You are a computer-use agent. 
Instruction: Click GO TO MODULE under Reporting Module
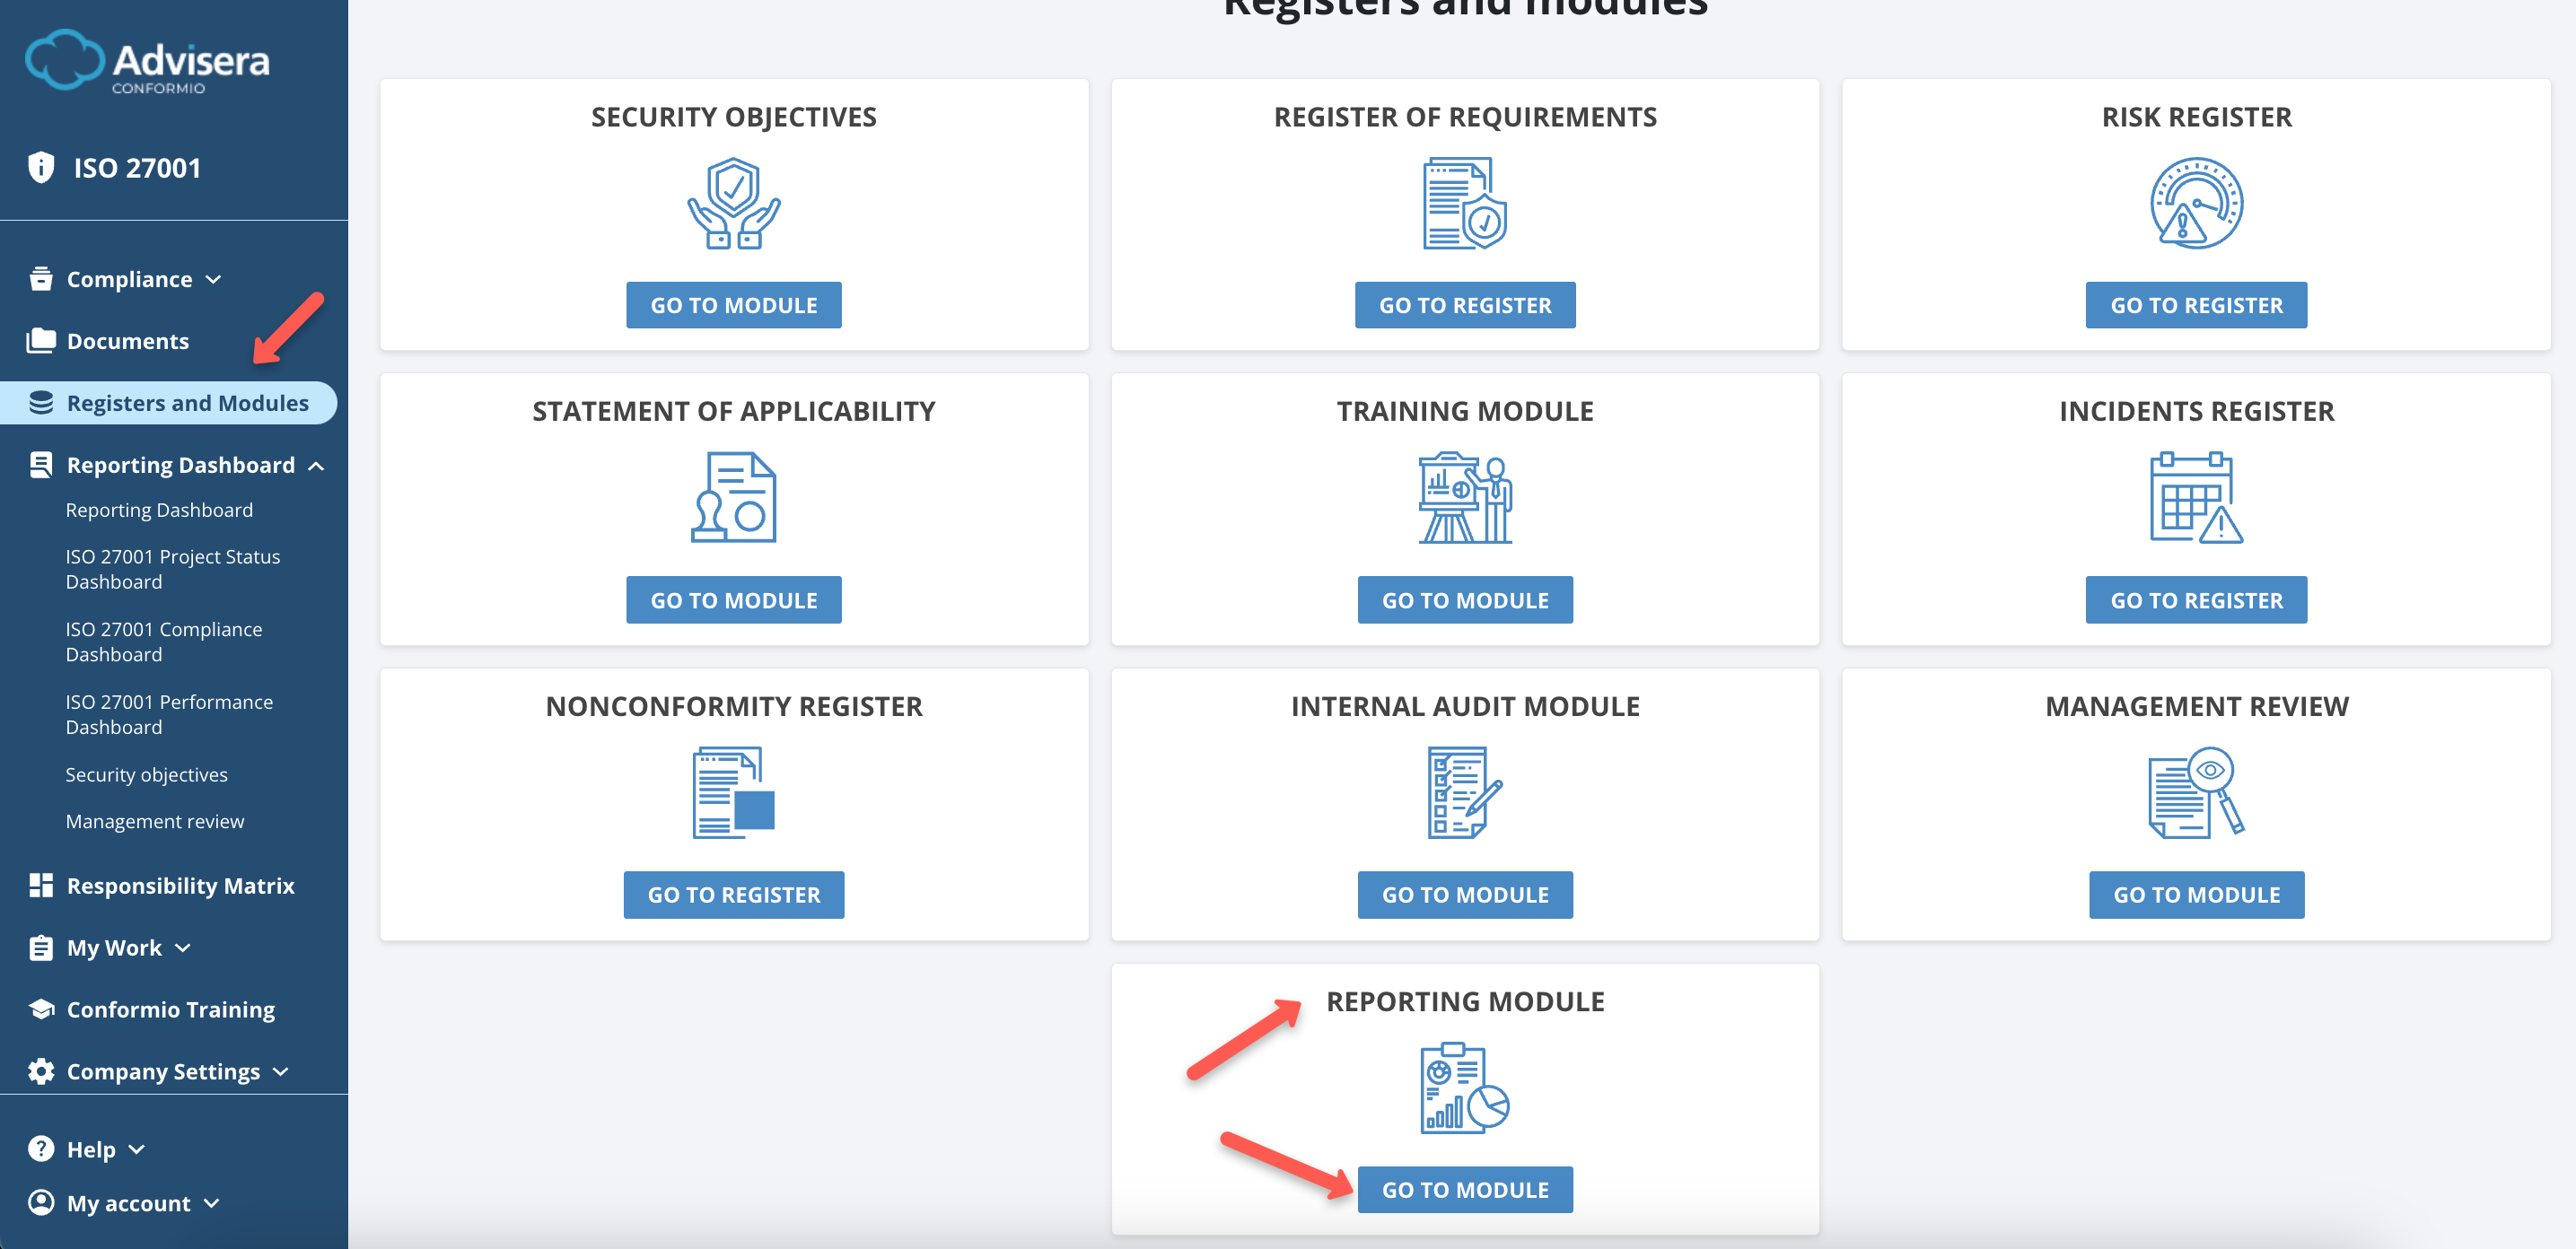pyautogui.click(x=1465, y=1189)
